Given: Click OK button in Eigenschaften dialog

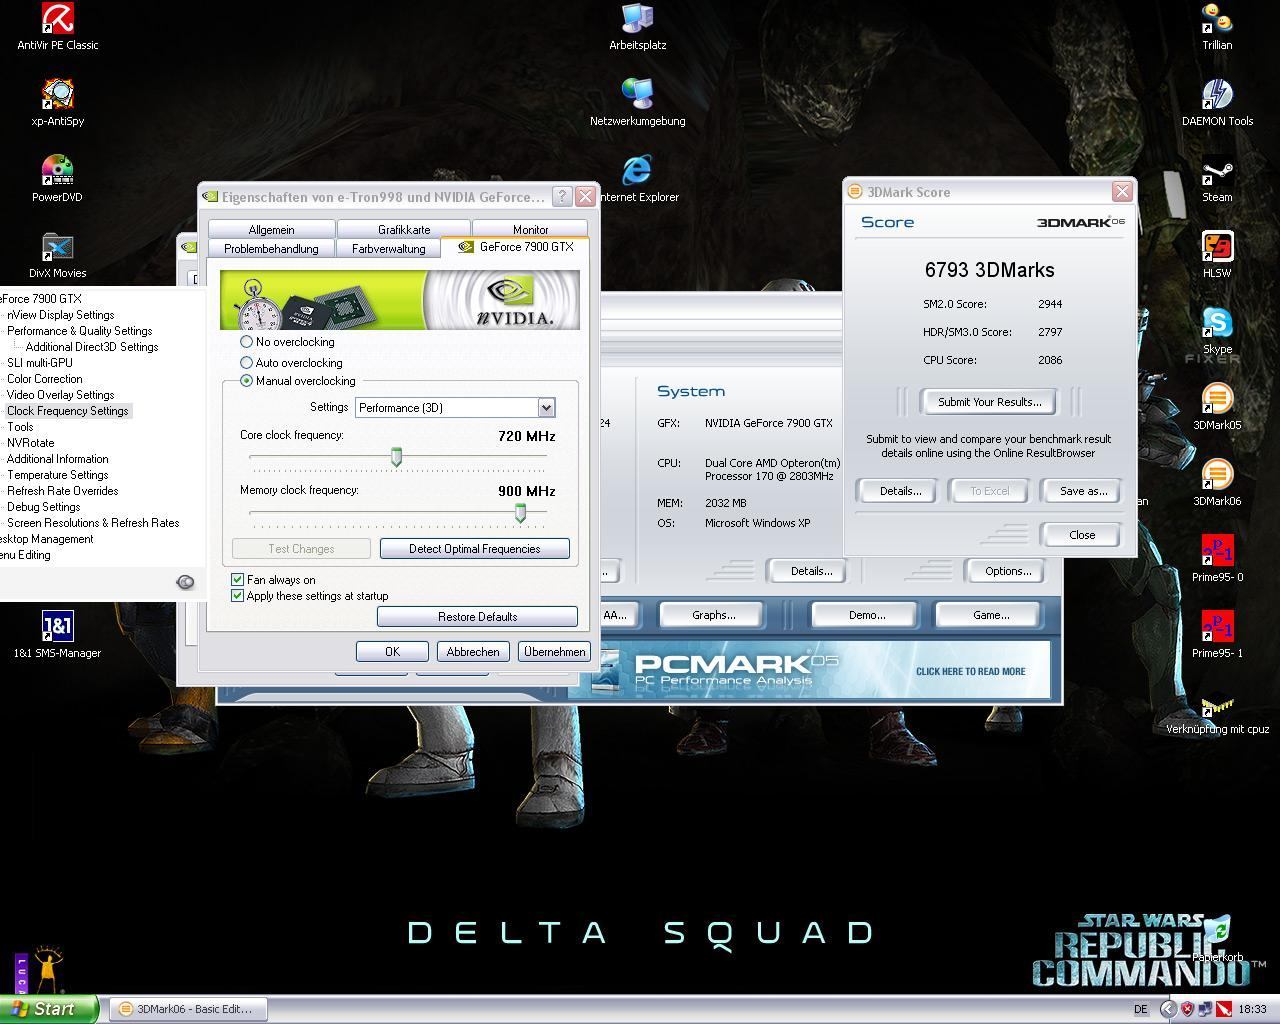Looking at the screenshot, I should tap(392, 651).
